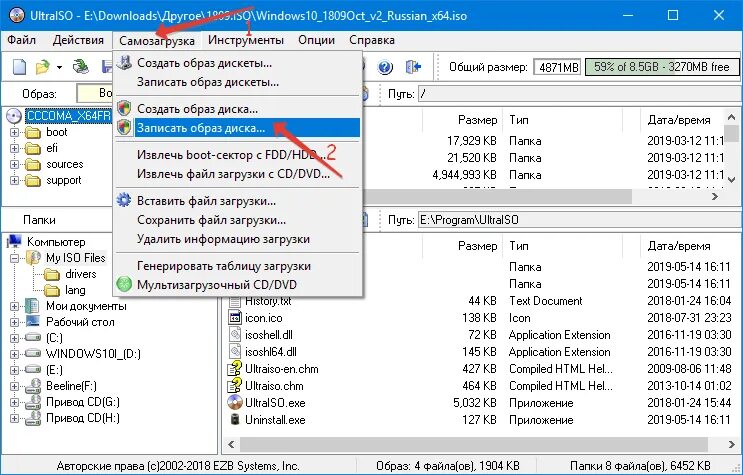Click the Open CD/DVD toolbar icon

pyautogui.click(x=81, y=67)
